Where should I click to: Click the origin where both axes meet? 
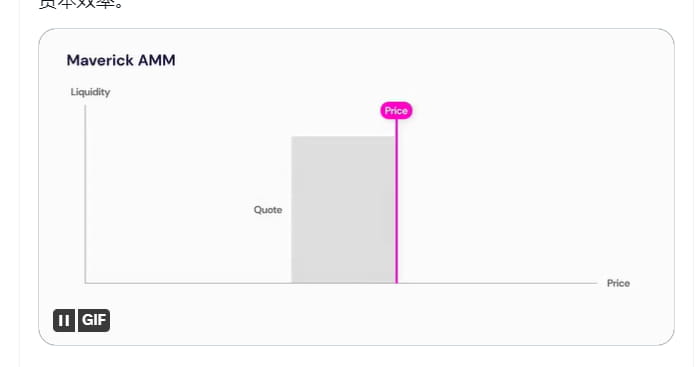85,283
